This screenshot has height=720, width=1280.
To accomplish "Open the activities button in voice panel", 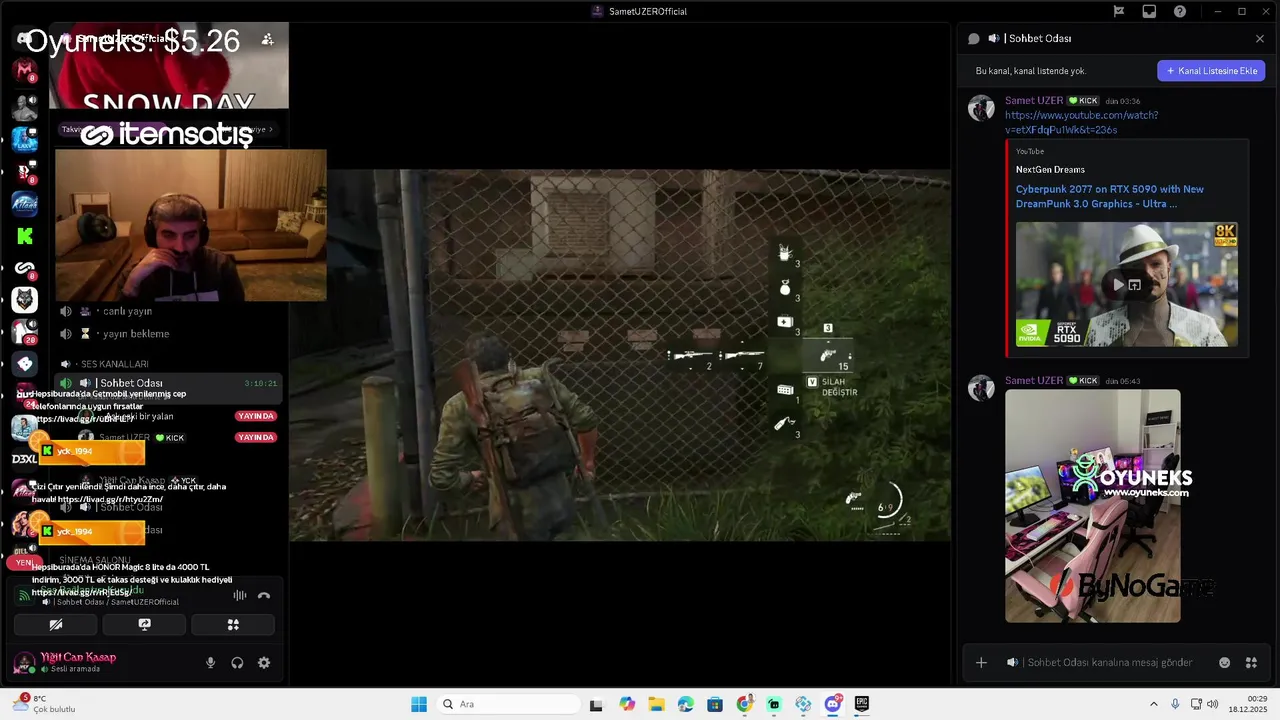I will pos(233,624).
